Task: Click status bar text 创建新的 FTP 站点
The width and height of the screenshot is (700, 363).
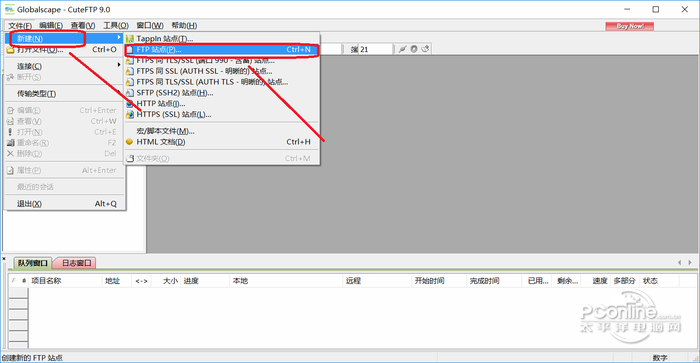Action: click(x=32, y=358)
